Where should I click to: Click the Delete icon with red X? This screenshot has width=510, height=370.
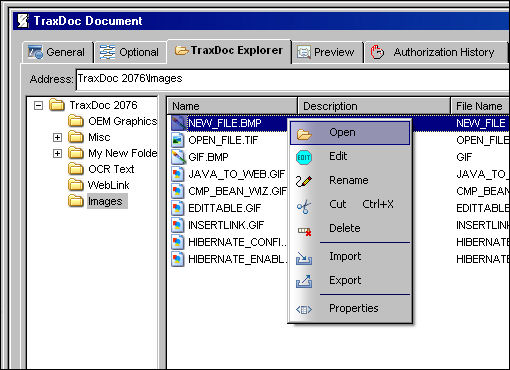[304, 231]
